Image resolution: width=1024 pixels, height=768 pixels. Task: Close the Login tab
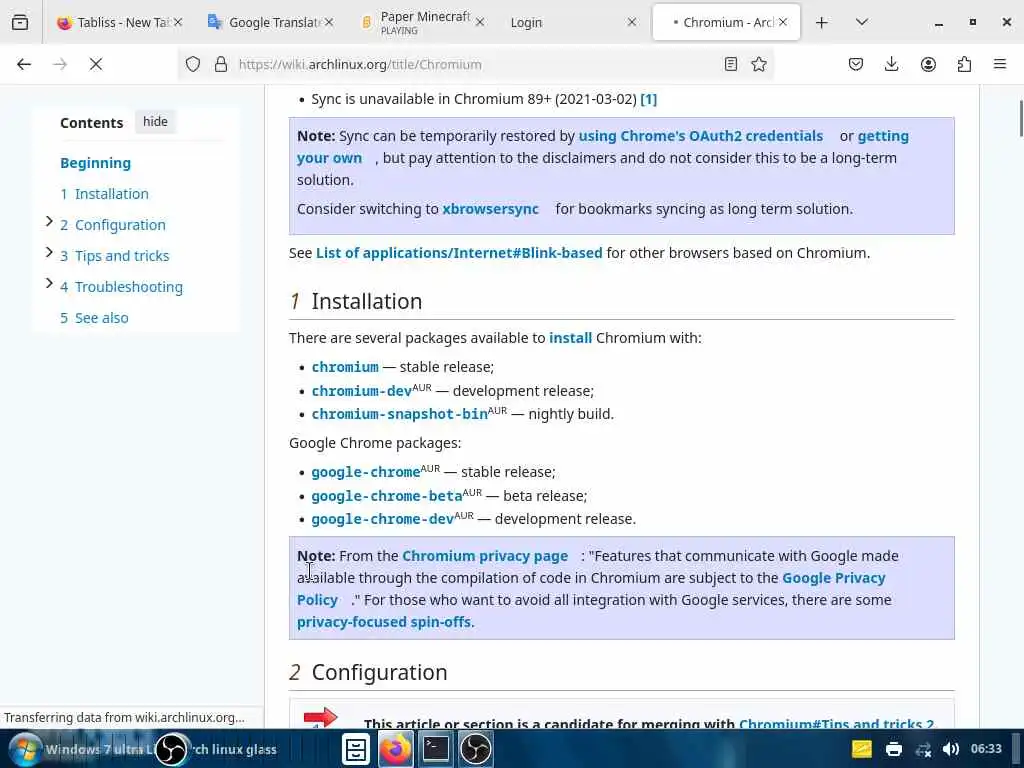632,22
